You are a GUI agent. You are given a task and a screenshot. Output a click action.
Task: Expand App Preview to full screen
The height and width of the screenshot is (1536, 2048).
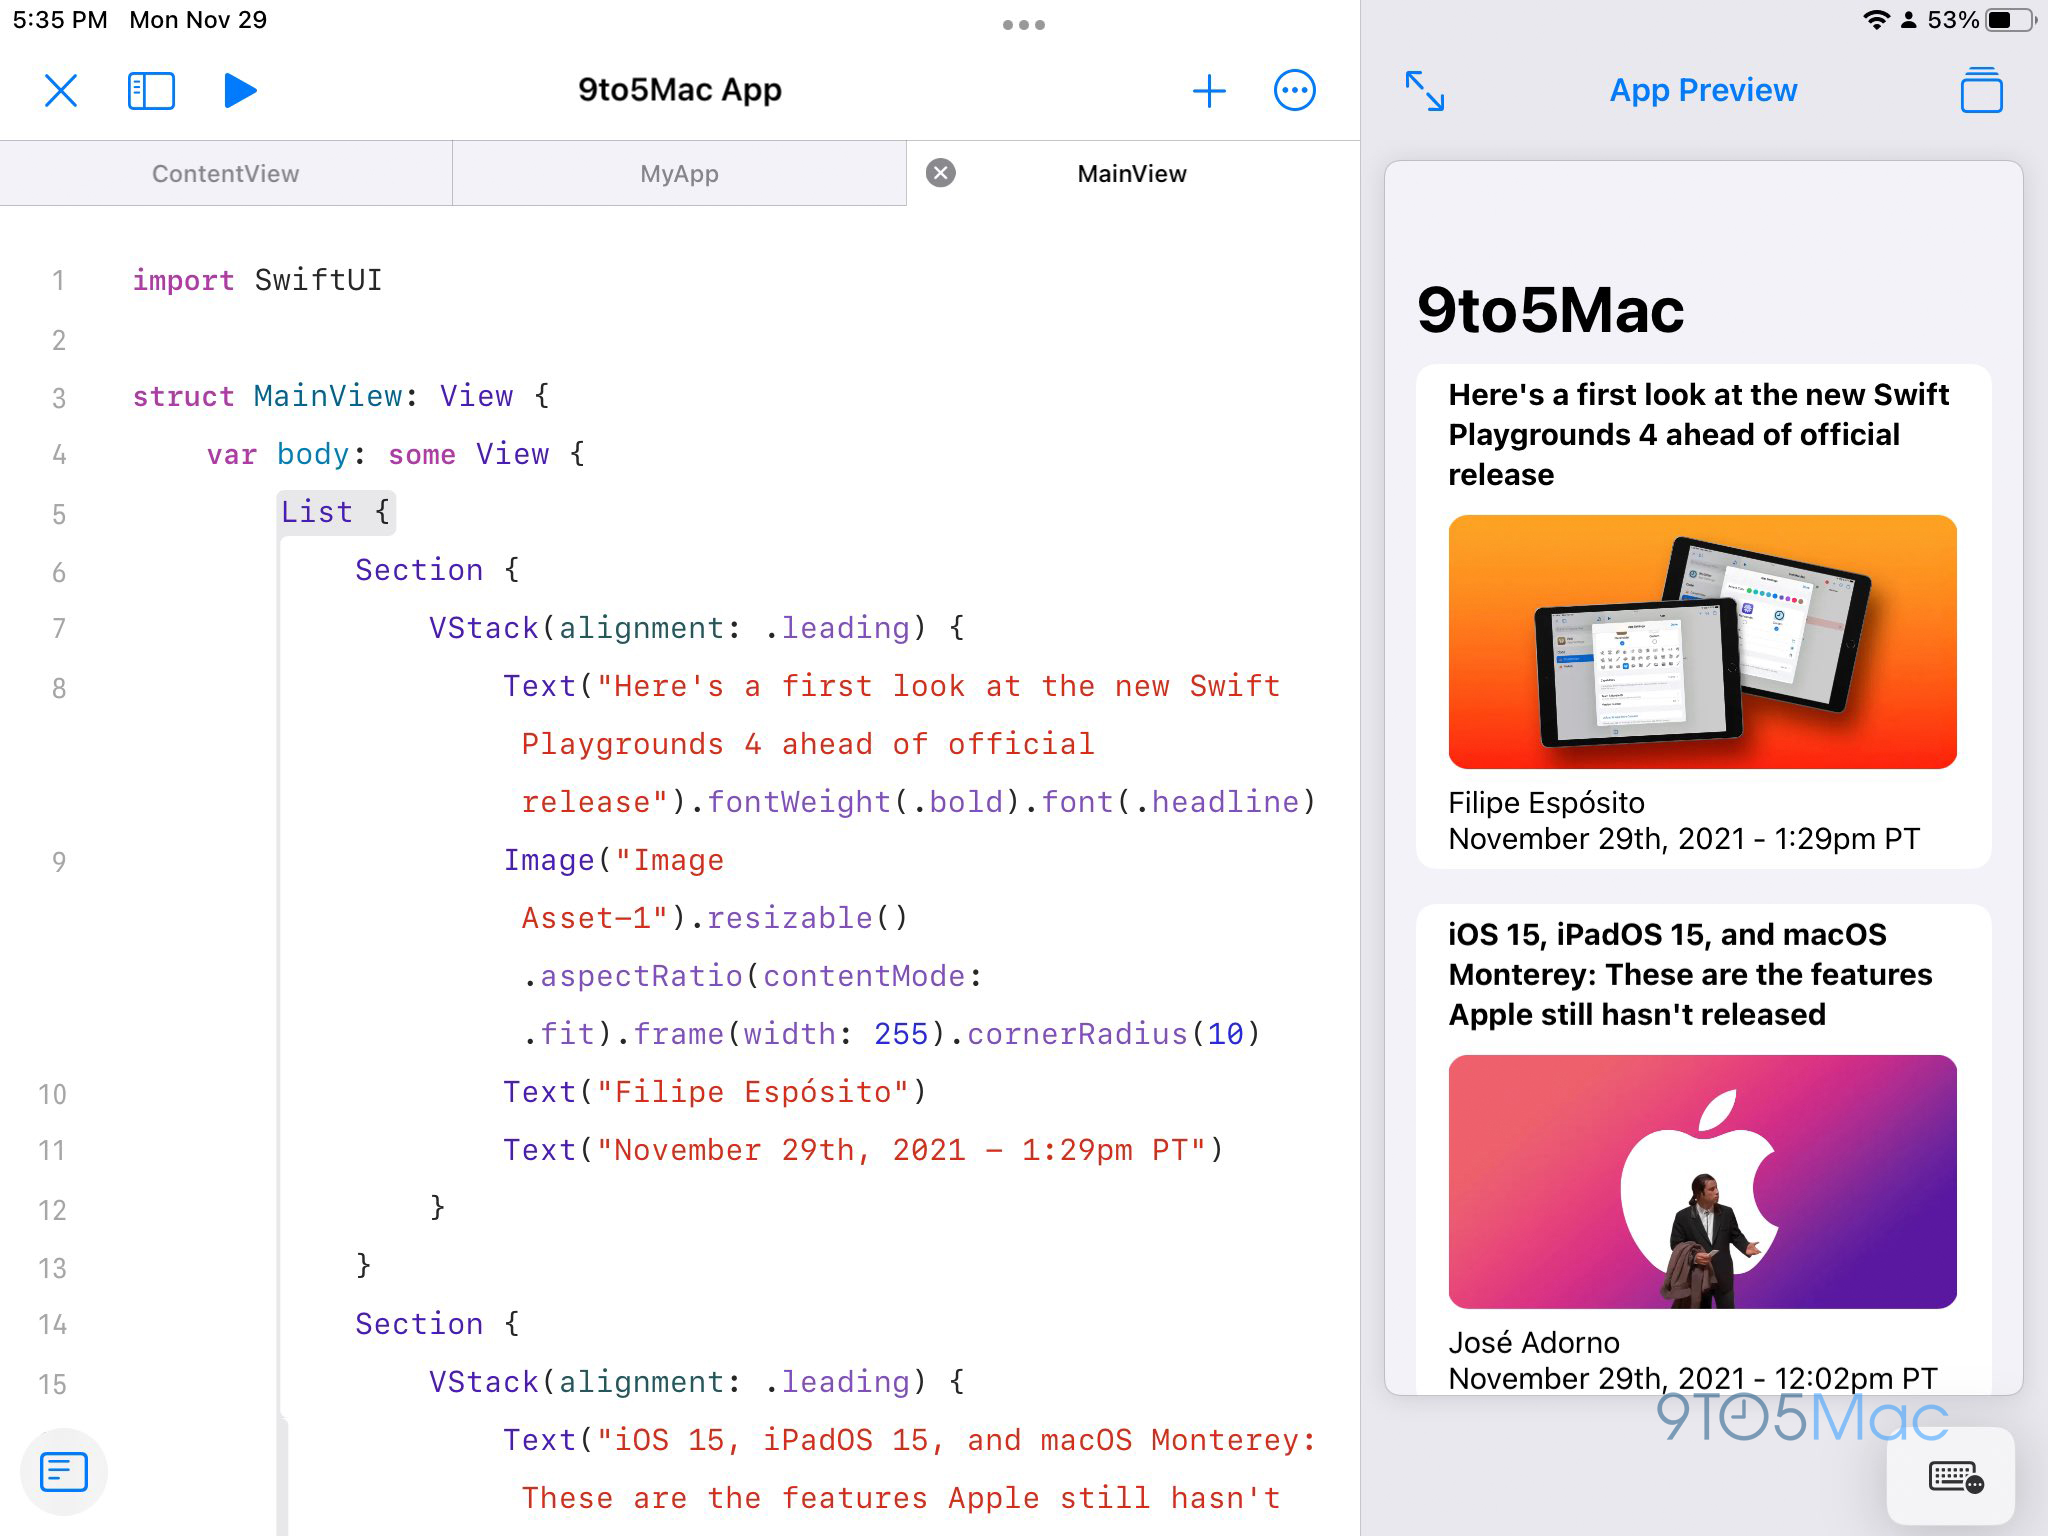tap(1427, 91)
